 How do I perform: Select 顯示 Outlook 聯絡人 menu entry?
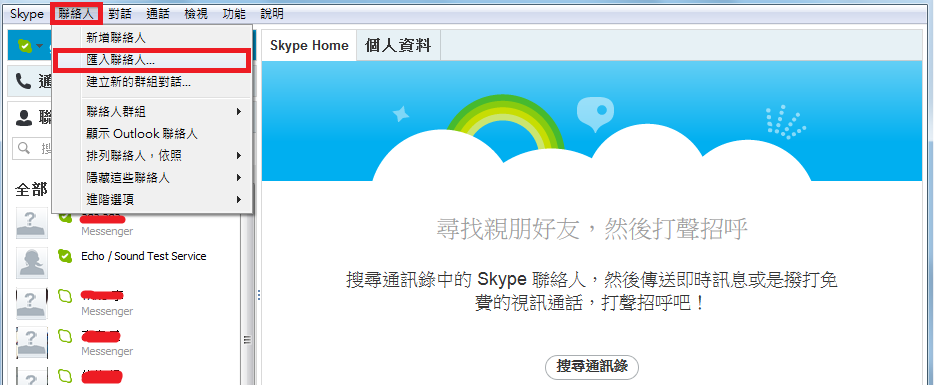[153, 133]
